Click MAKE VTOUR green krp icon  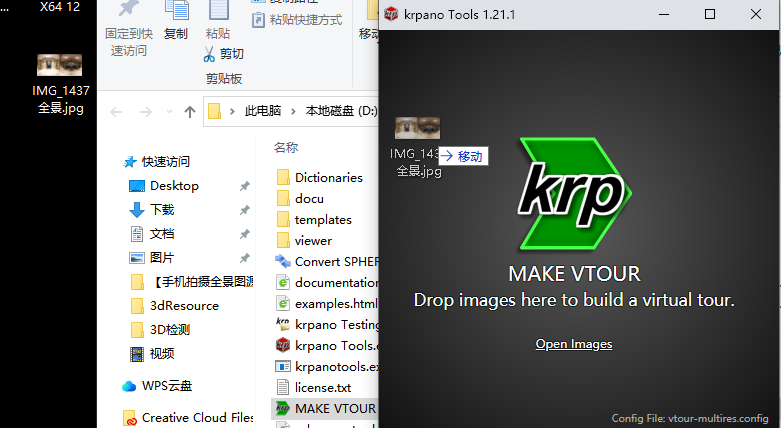(283, 409)
